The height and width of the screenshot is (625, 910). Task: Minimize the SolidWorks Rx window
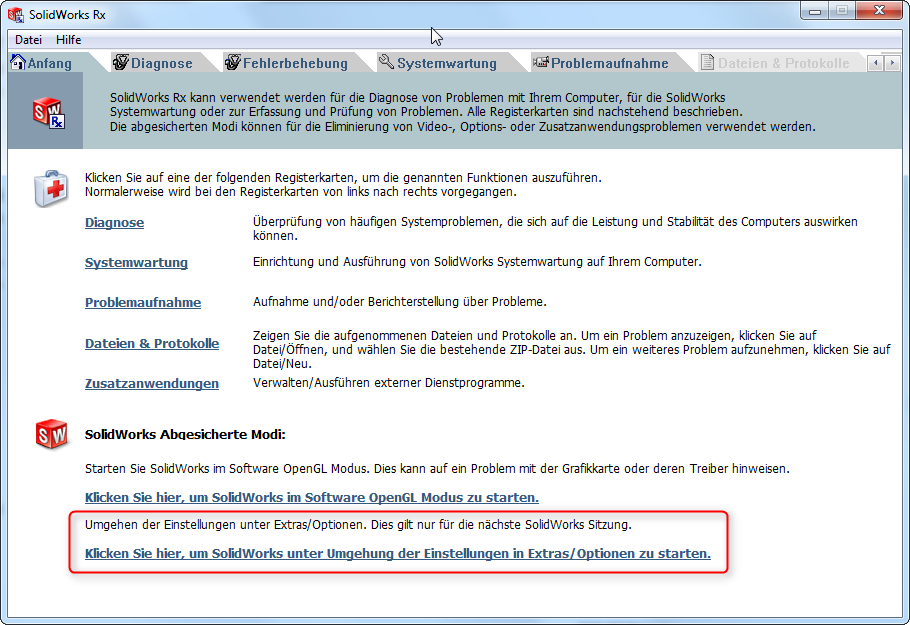coord(815,11)
